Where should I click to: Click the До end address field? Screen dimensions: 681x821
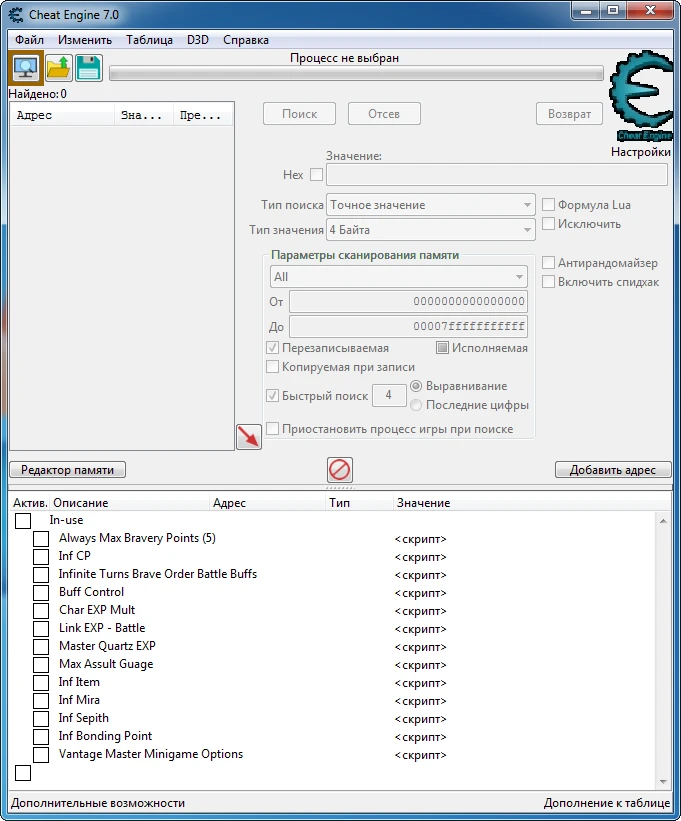[x=408, y=326]
